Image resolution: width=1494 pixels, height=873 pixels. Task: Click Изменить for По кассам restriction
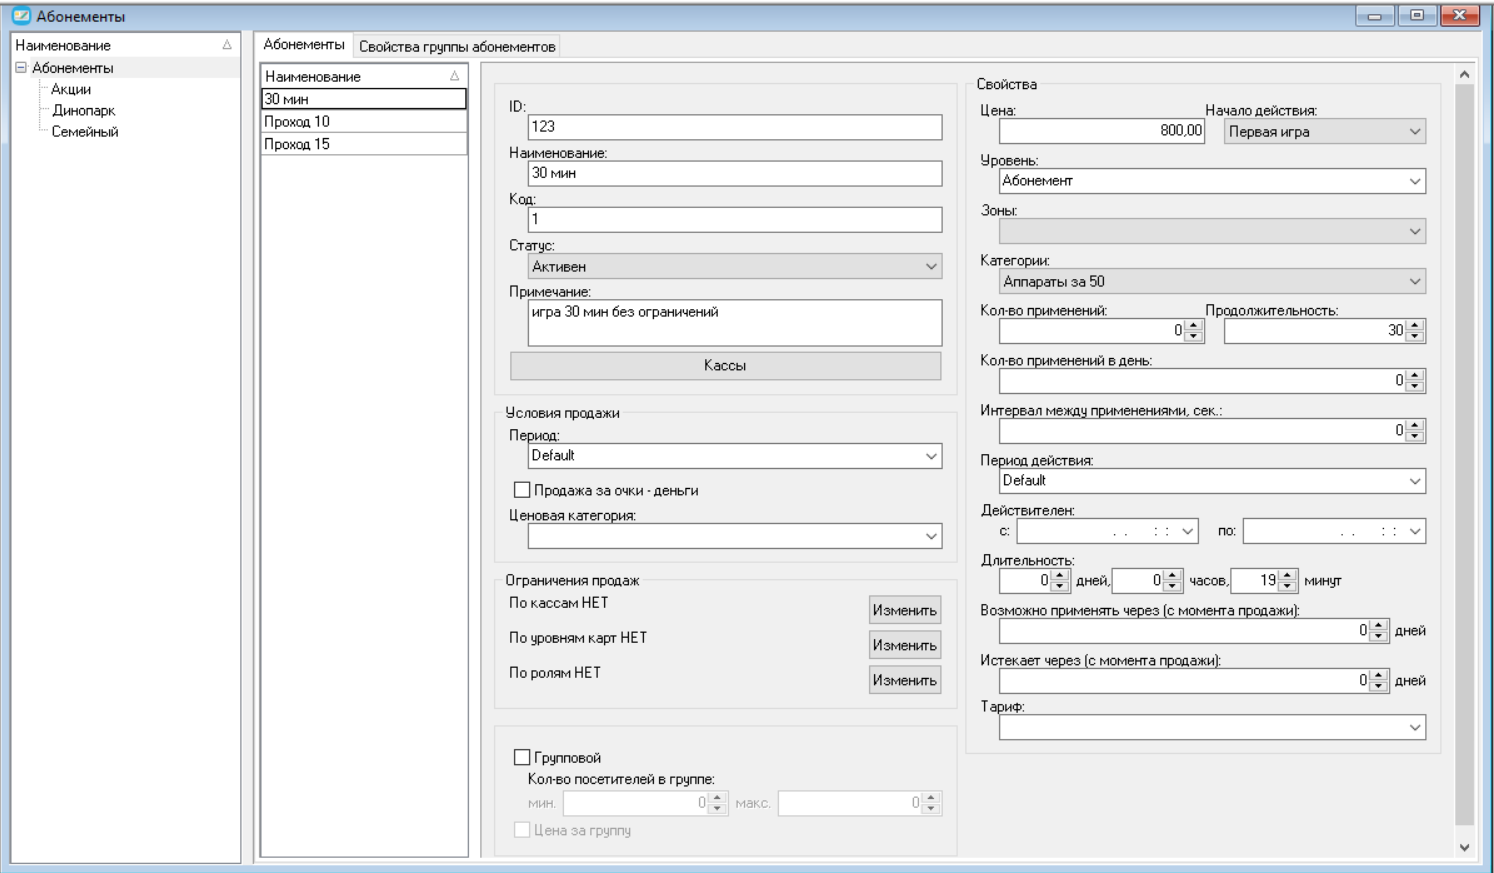click(905, 610)
